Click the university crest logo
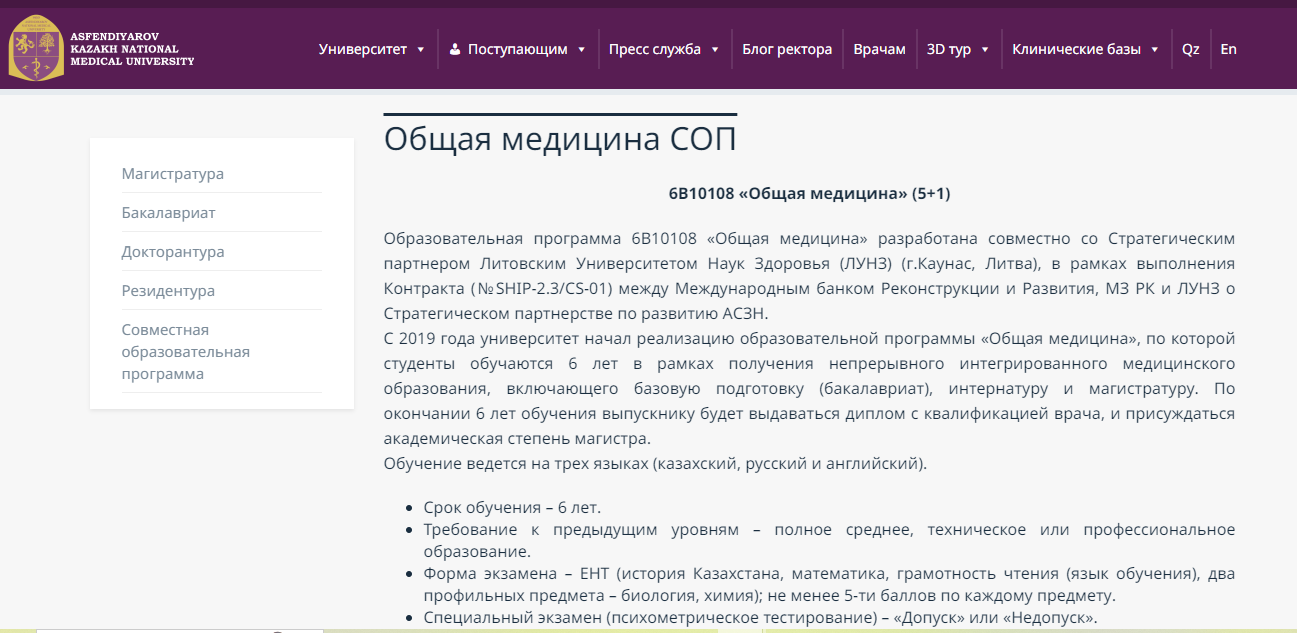Screen dimensions: 1297x633 click(x=36, y=45)
